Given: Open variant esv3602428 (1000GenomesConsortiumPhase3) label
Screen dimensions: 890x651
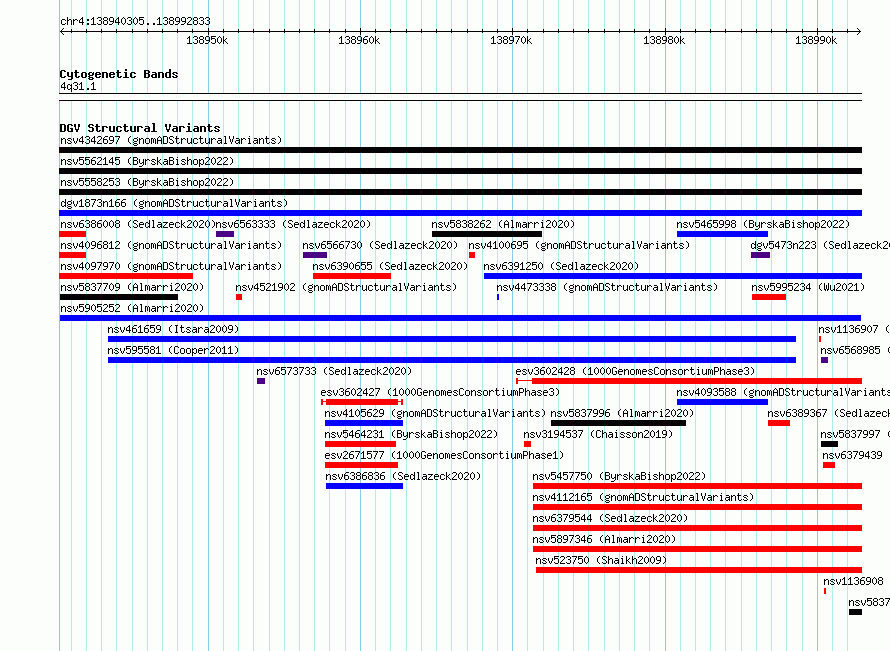Looking at the screenshot, I should pyautogui.click(x=635, y=371).
